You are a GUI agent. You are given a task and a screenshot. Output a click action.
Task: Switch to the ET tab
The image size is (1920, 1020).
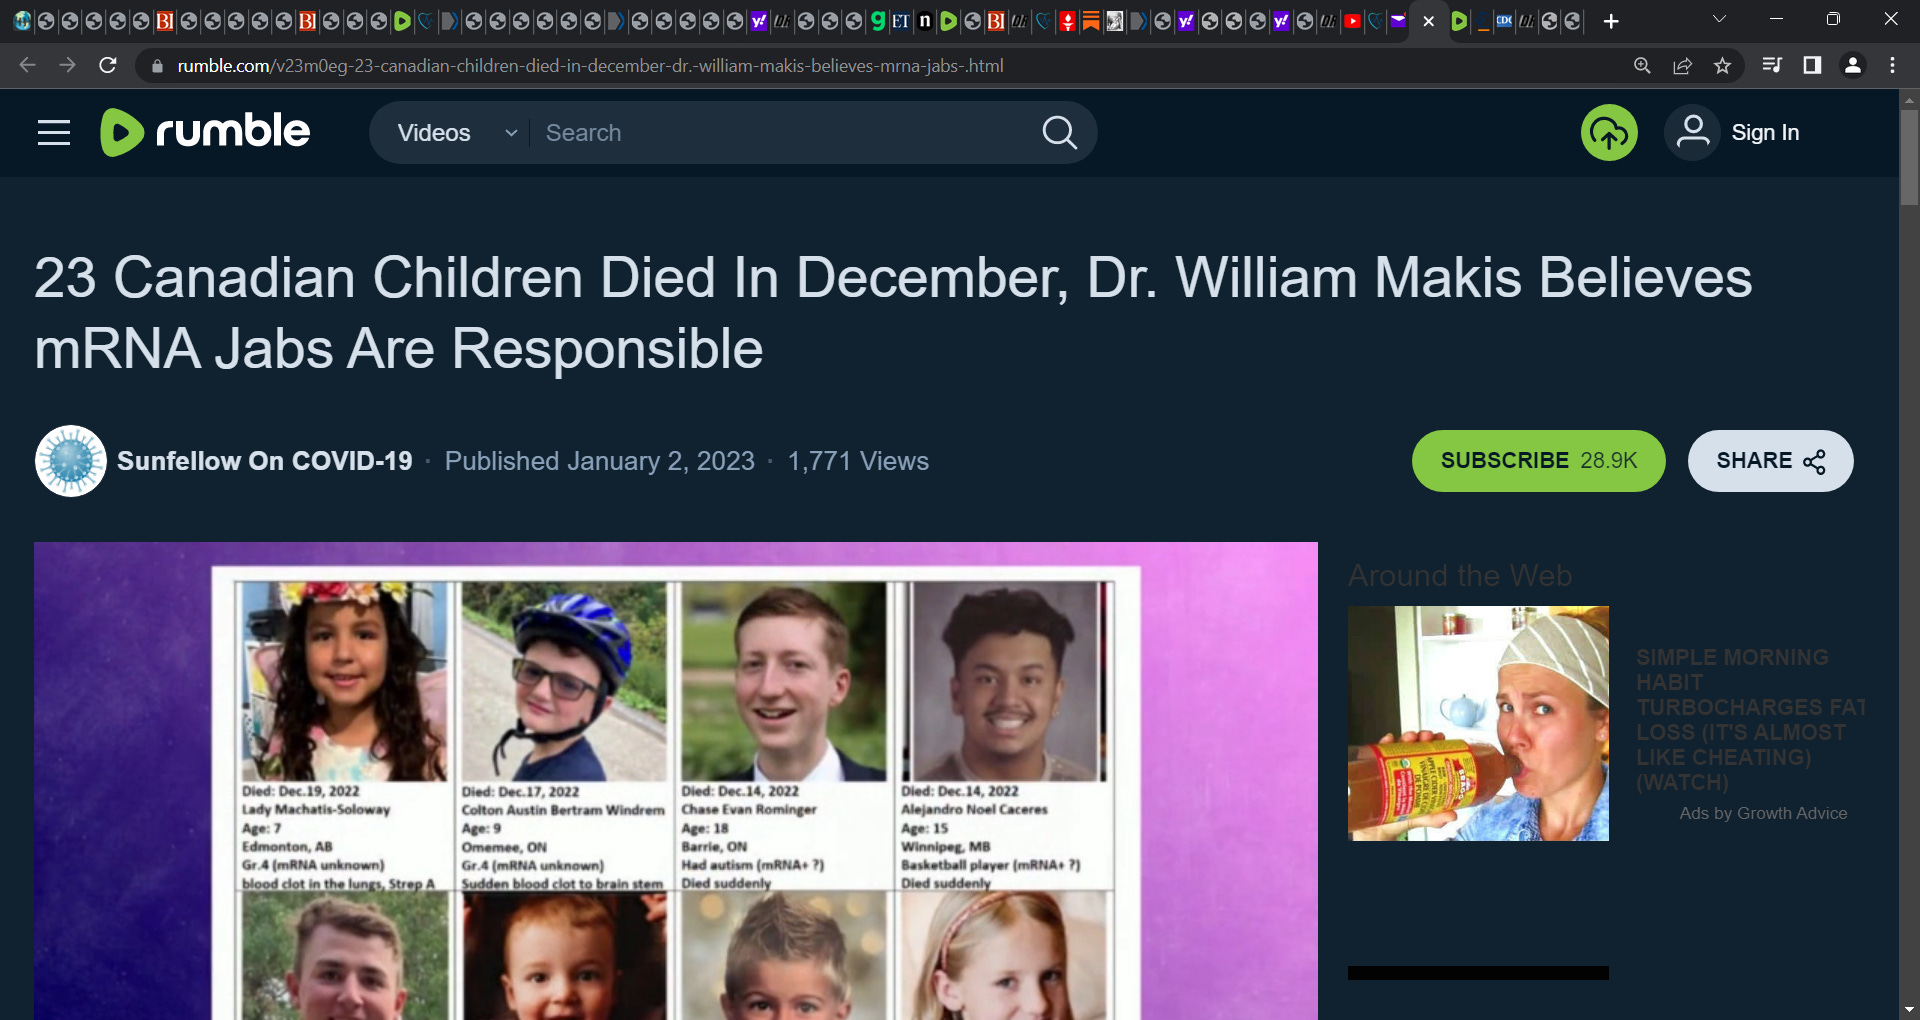(x=901, y=21)
